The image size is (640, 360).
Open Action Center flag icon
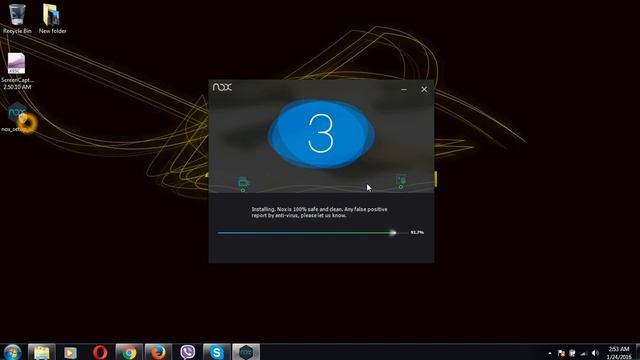[561, 353]
